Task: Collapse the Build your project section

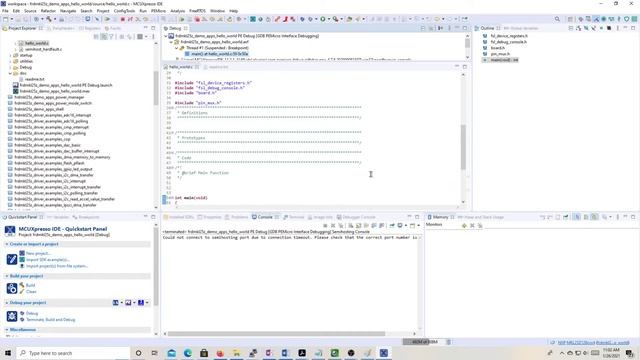Action: (7, 276)
